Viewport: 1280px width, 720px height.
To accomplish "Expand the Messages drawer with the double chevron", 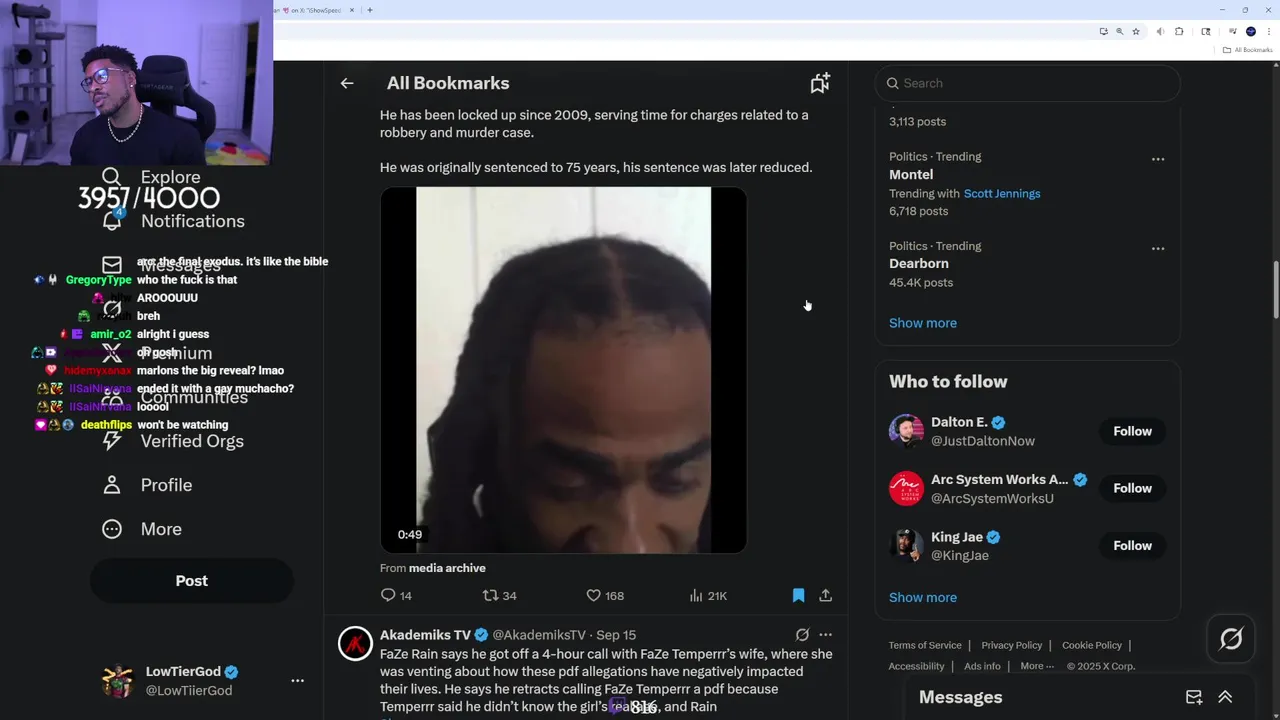I will pos(1225,697).
